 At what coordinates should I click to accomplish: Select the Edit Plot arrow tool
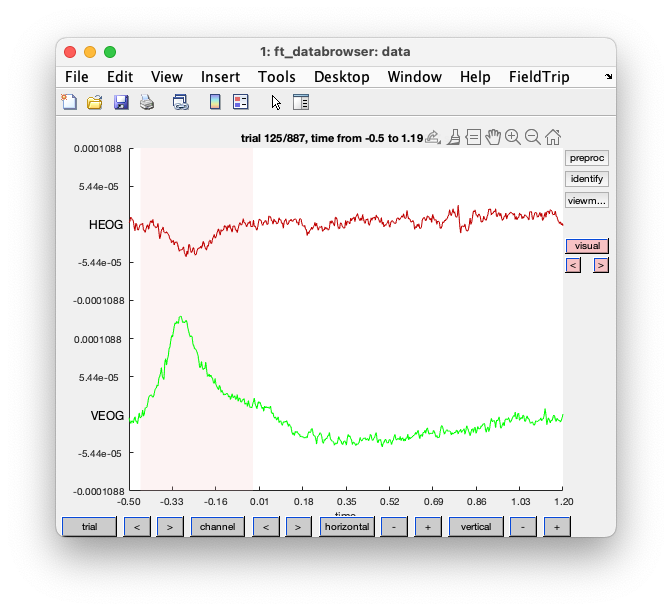pyautogui.click(x=277, y=102)
